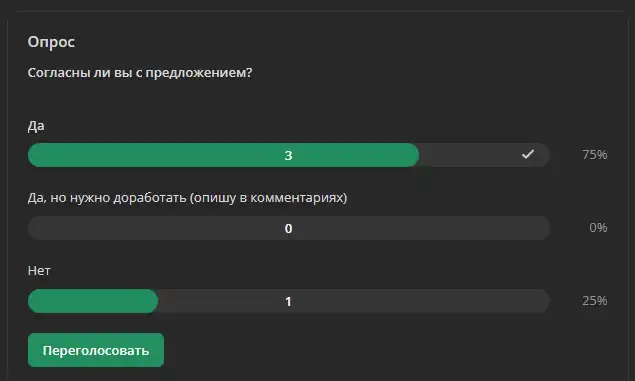Screen dimensions: 635x381
Task: Click the 0% result label
Action: coord(598,228)
